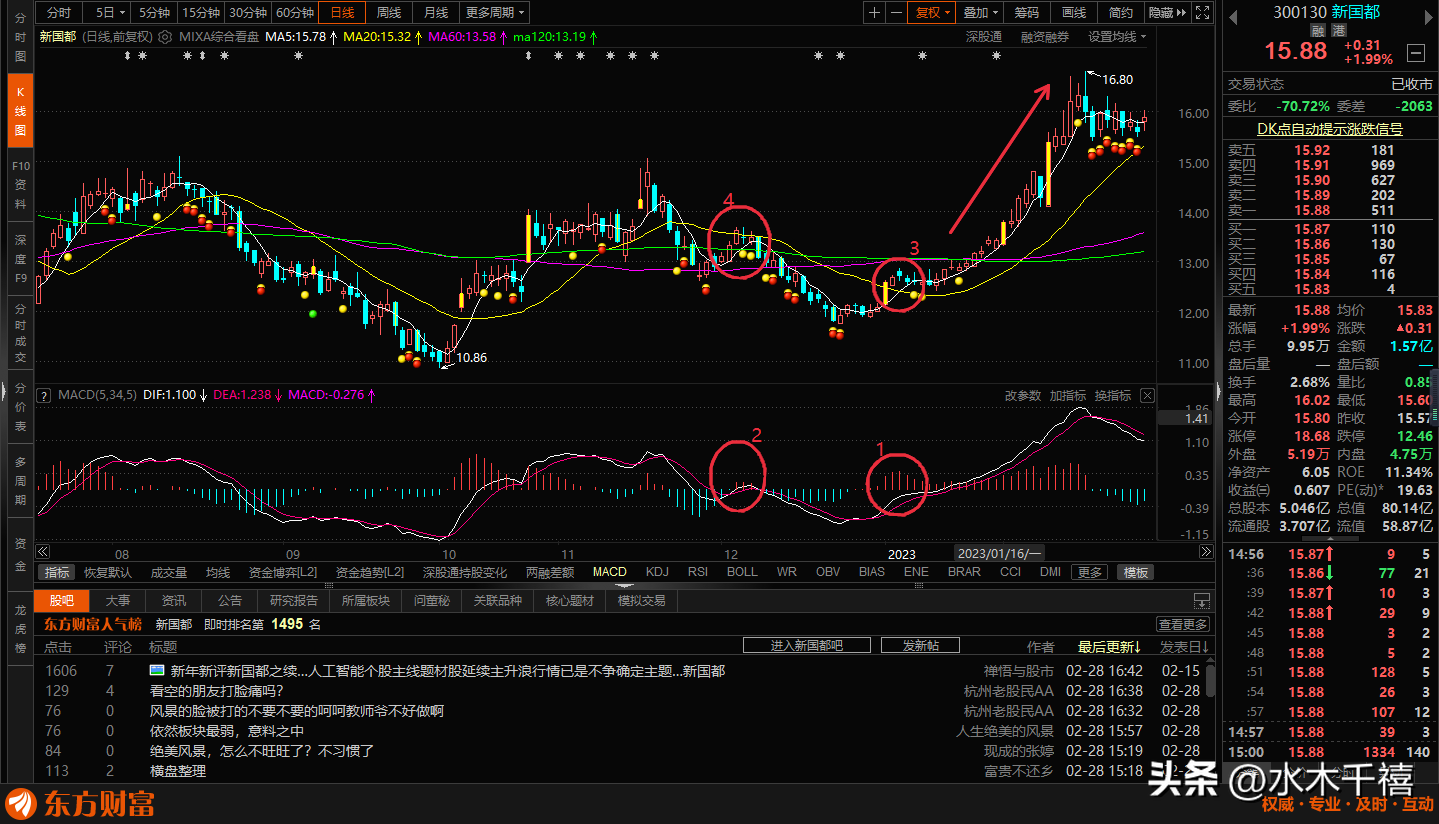Toggle fullscreen chart icon

[x=1203, y=13]
